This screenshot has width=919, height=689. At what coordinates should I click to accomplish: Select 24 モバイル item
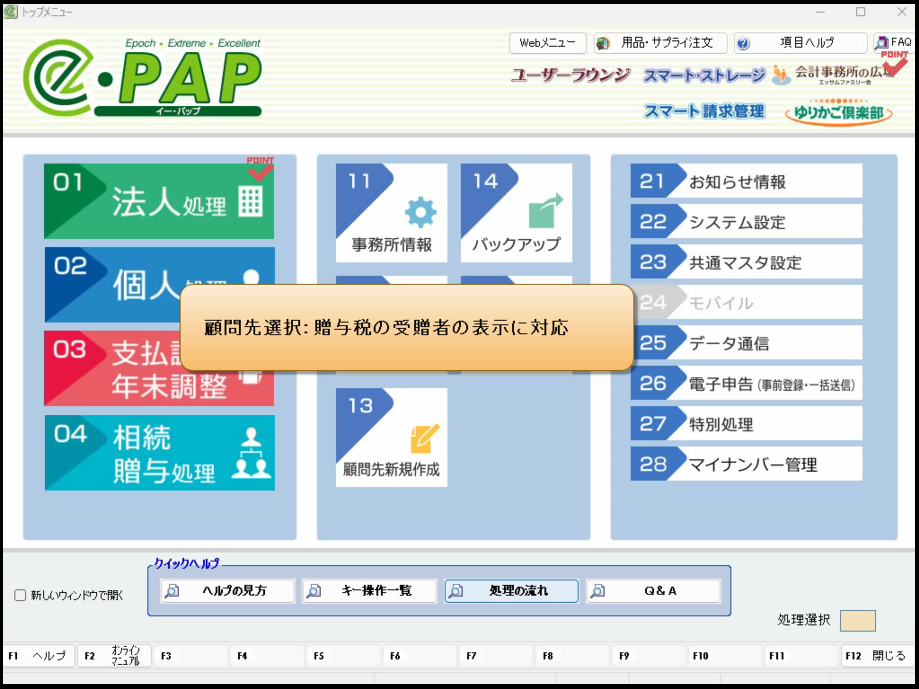coord(746,302)
